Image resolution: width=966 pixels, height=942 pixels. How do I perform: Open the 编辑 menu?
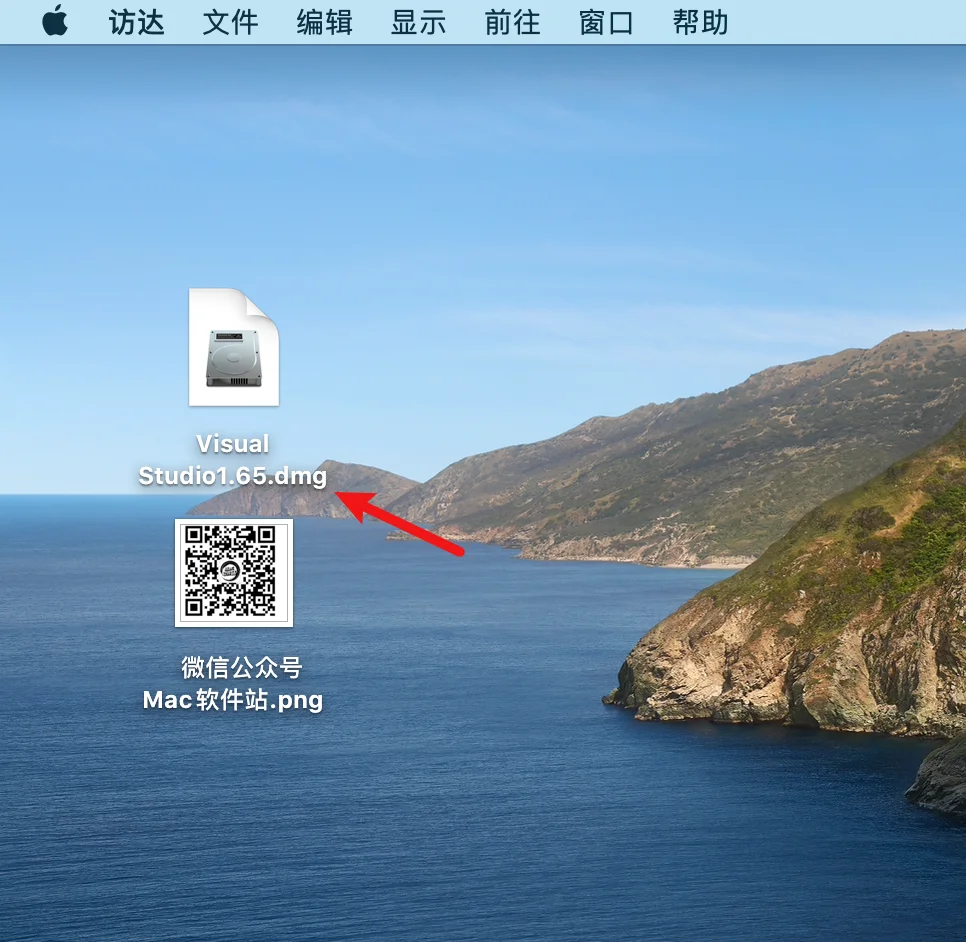[325, 23]
